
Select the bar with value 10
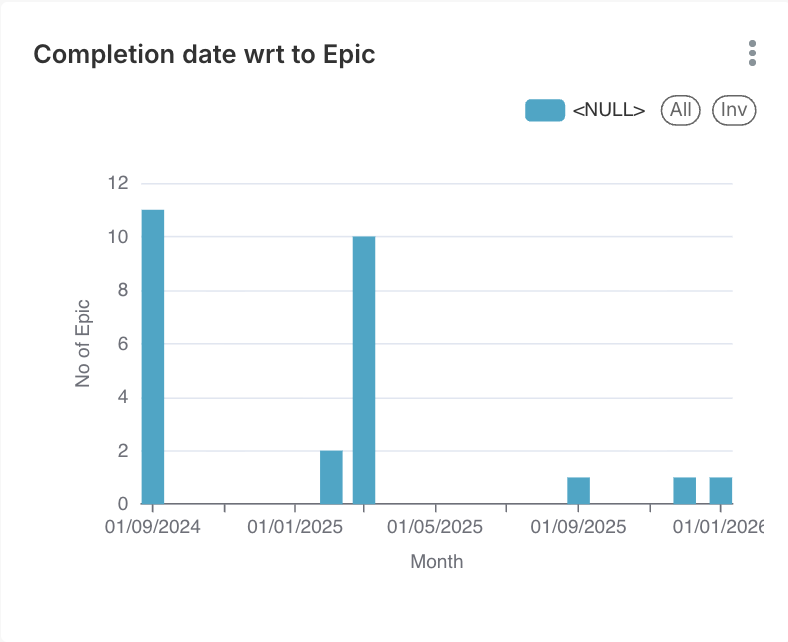pyautogui.click(x=364, y=370)
